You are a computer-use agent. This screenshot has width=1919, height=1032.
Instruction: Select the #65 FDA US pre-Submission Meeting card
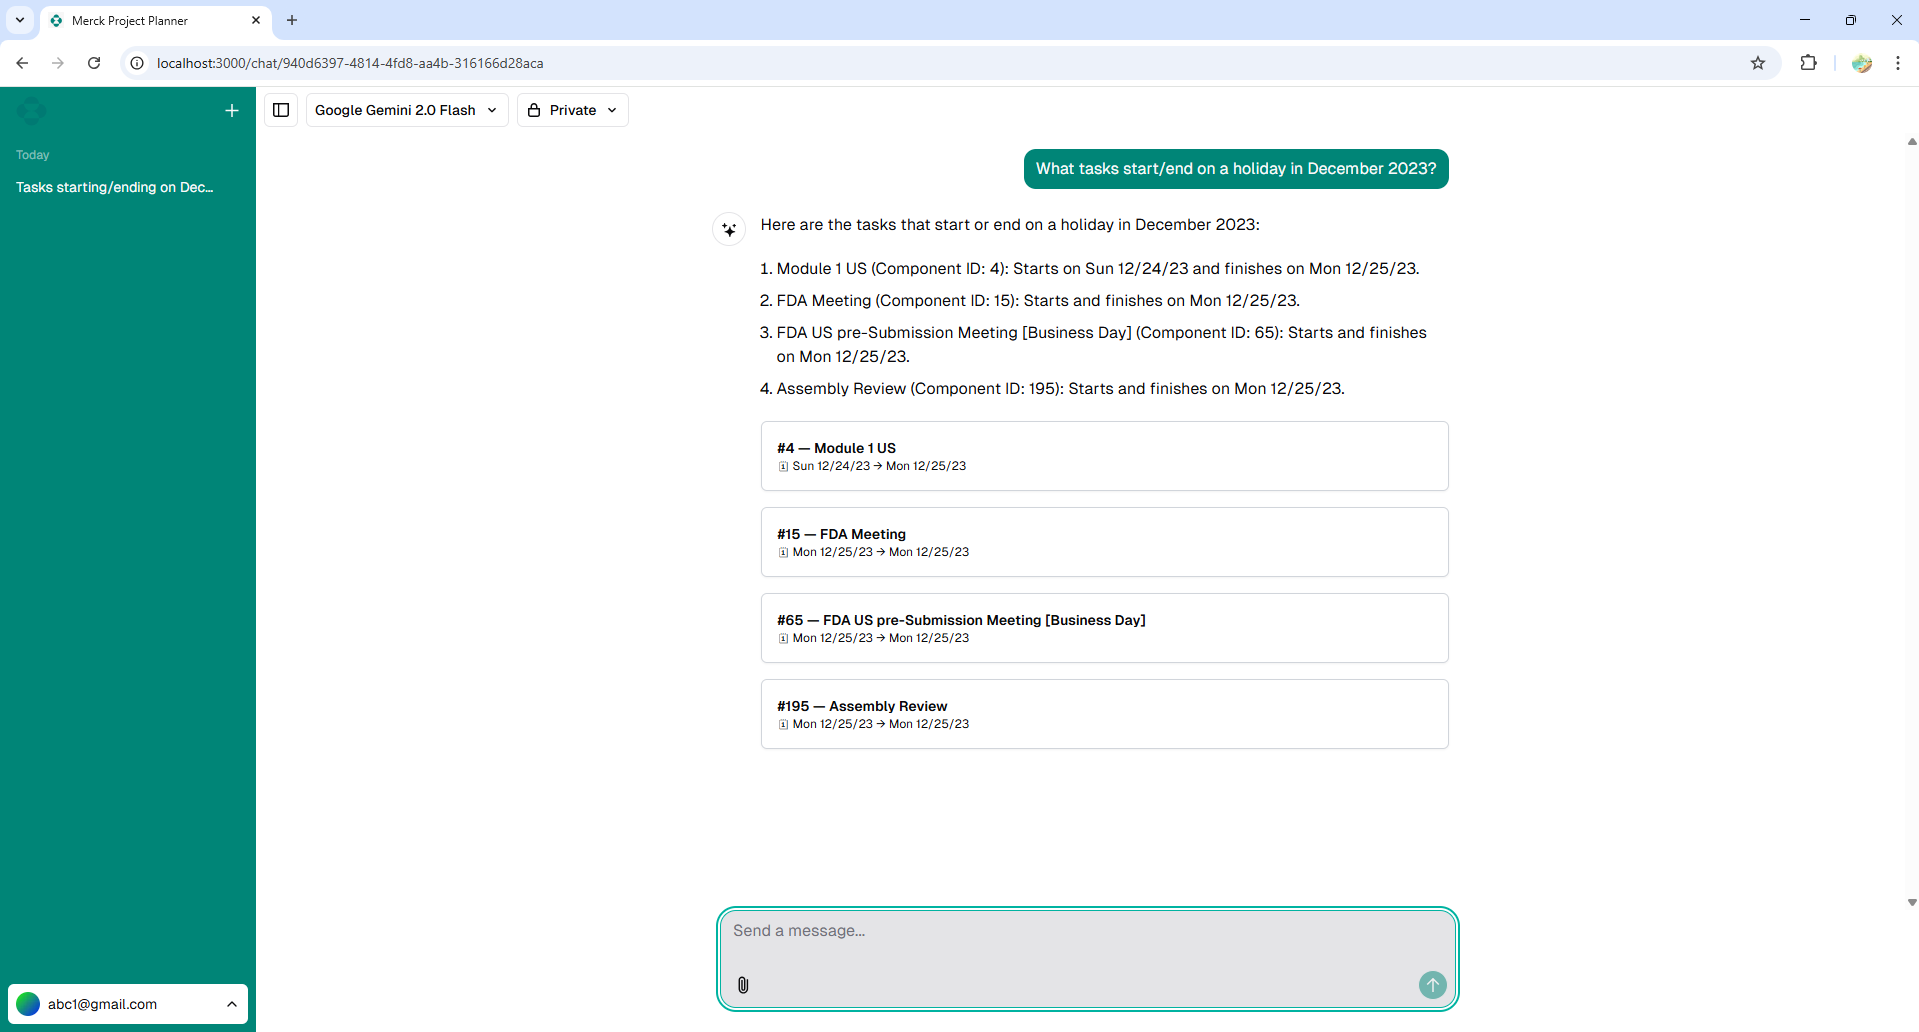coord(1104,628)
